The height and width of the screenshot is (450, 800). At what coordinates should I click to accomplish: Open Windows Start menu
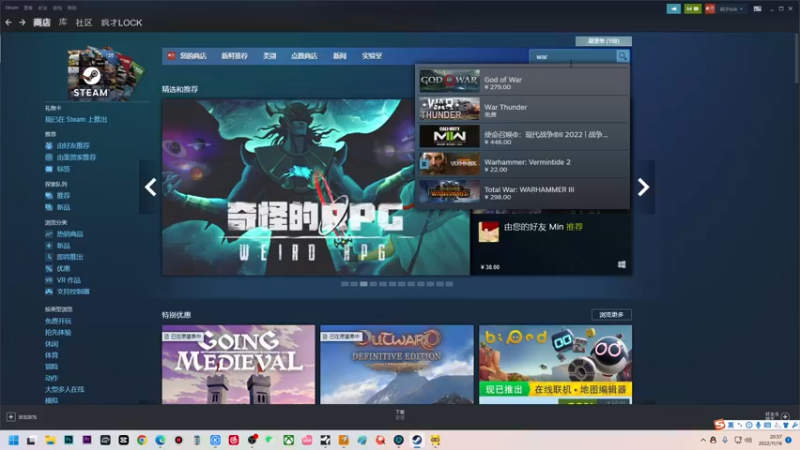14,440
